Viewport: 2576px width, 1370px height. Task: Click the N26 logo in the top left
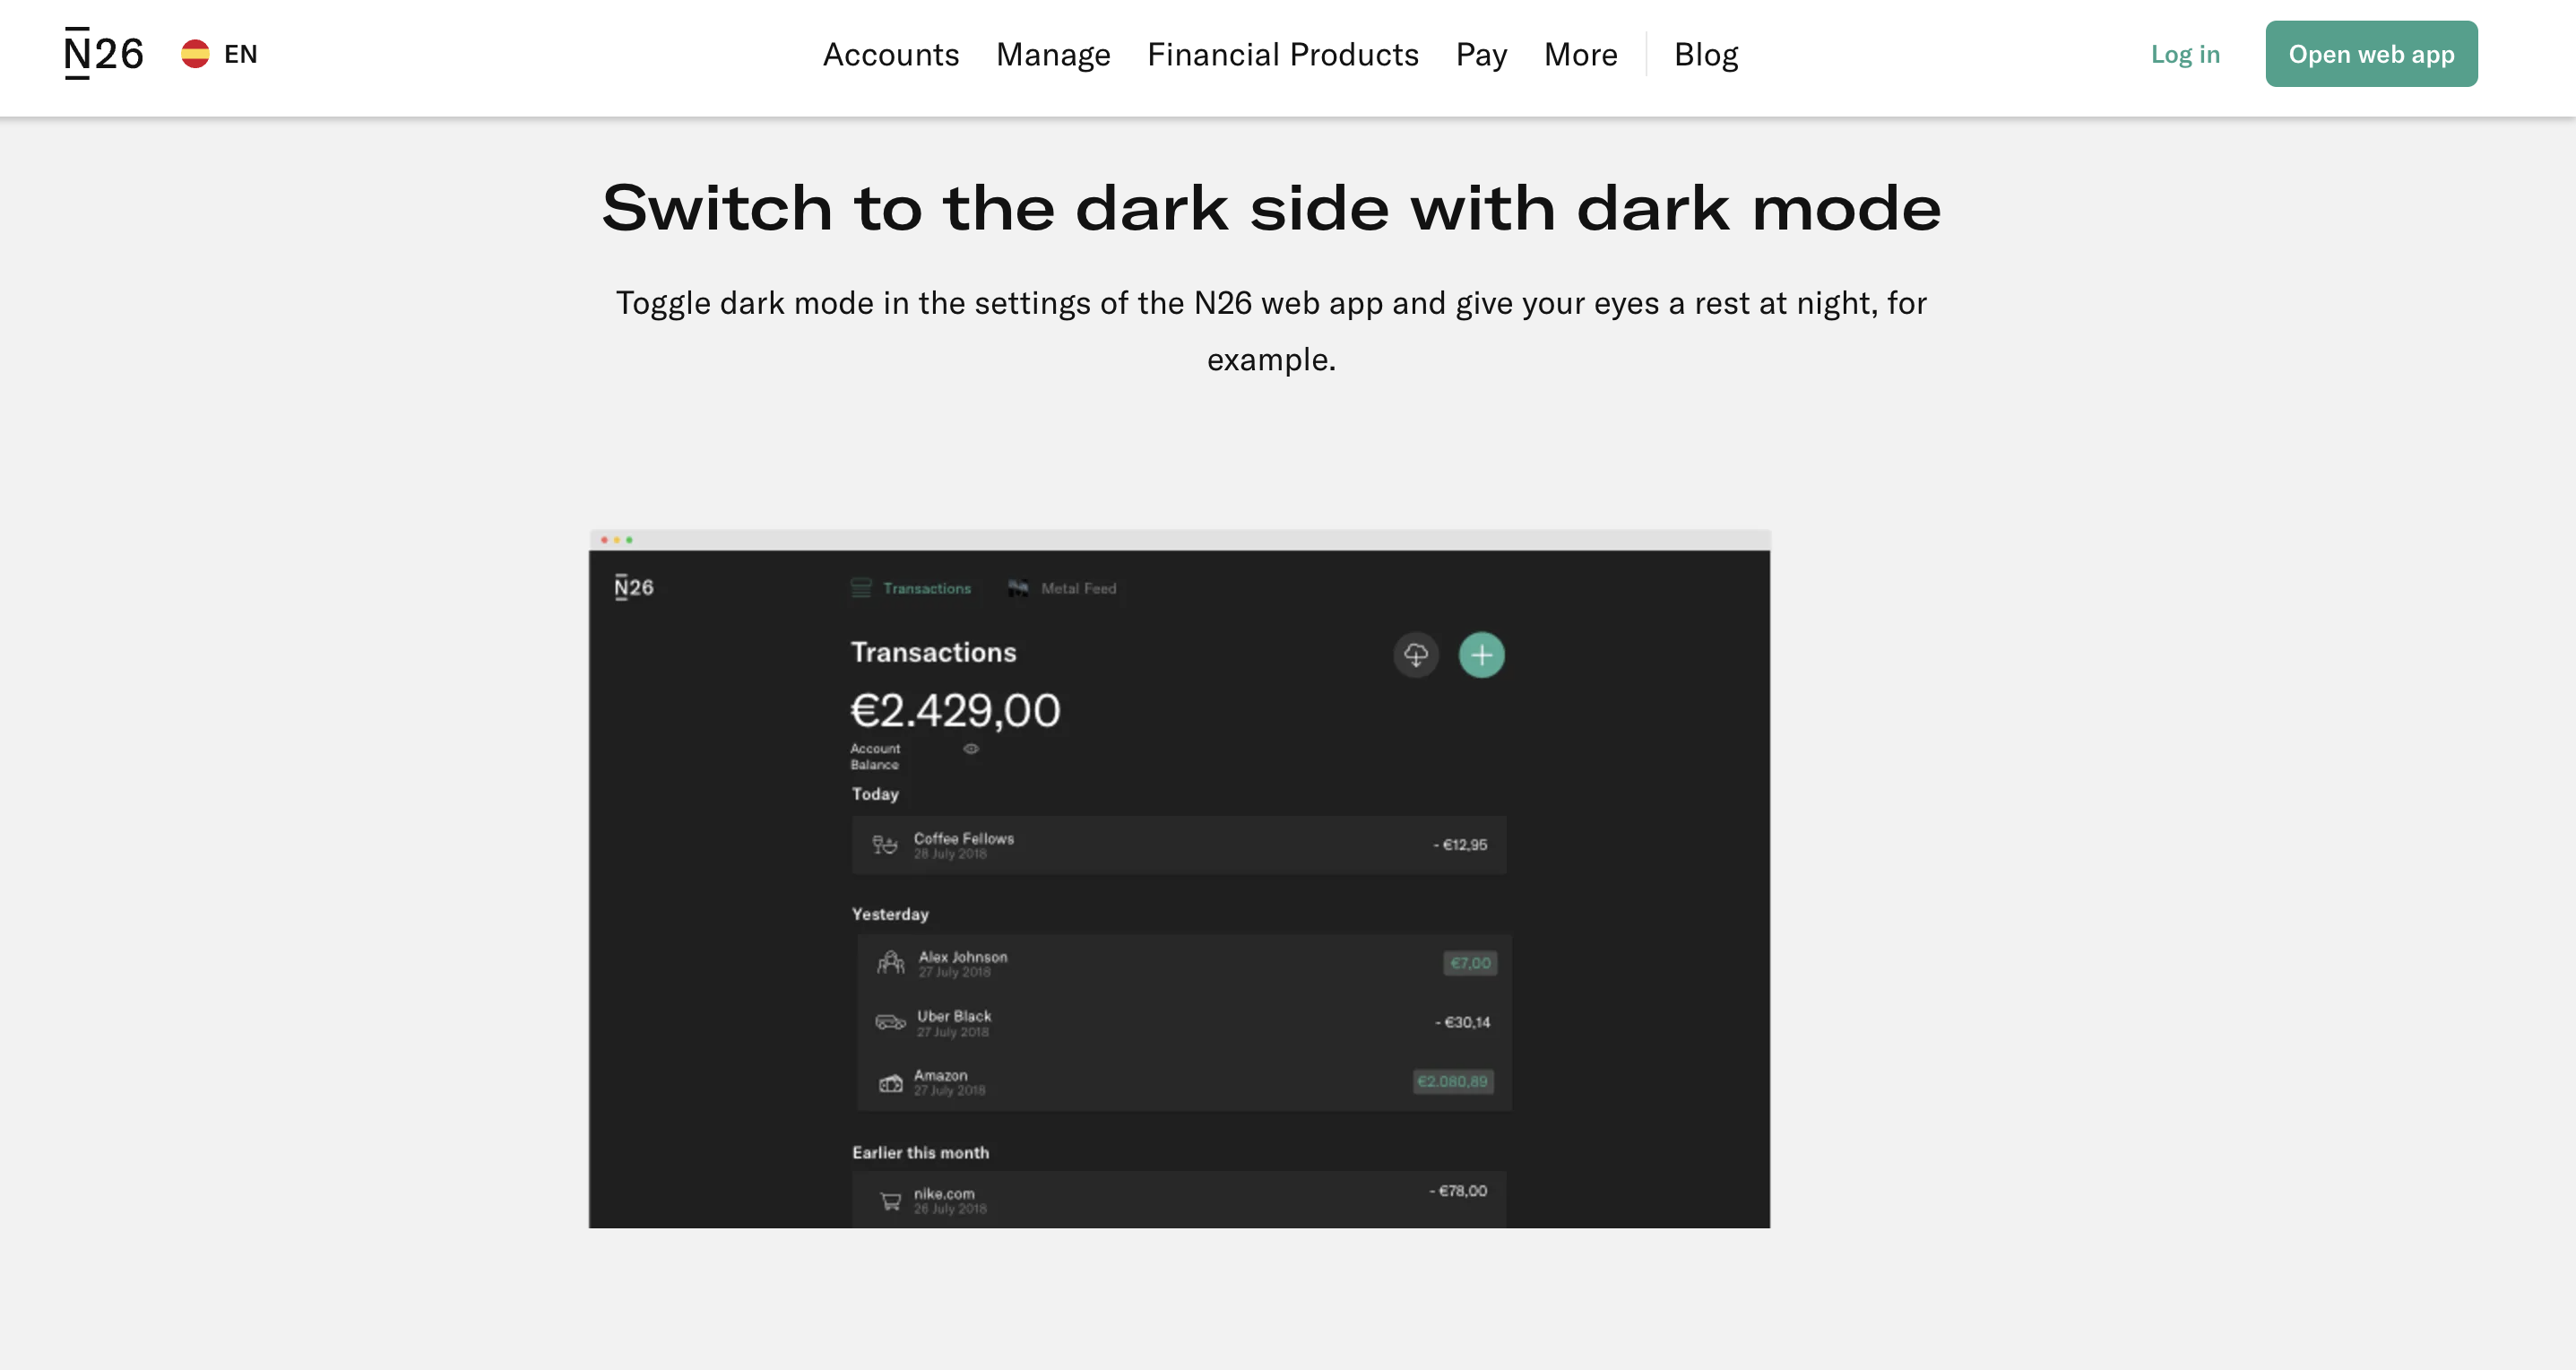pyautogui.click(x=103, y=55)
